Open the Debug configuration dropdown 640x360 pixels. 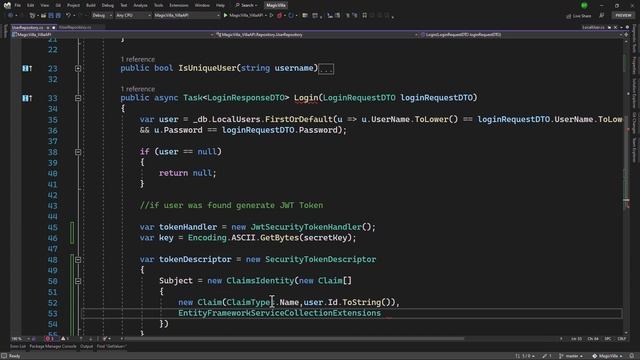102,16
